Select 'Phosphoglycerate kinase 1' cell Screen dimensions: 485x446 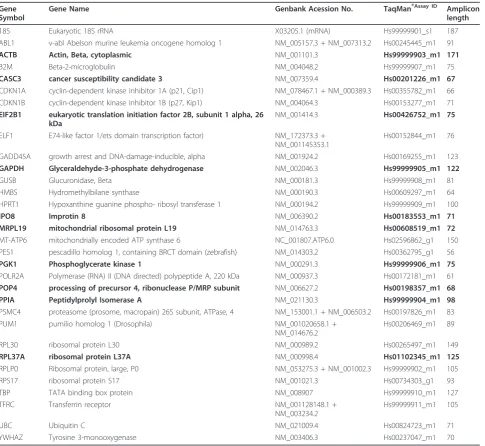pos(95,264)
